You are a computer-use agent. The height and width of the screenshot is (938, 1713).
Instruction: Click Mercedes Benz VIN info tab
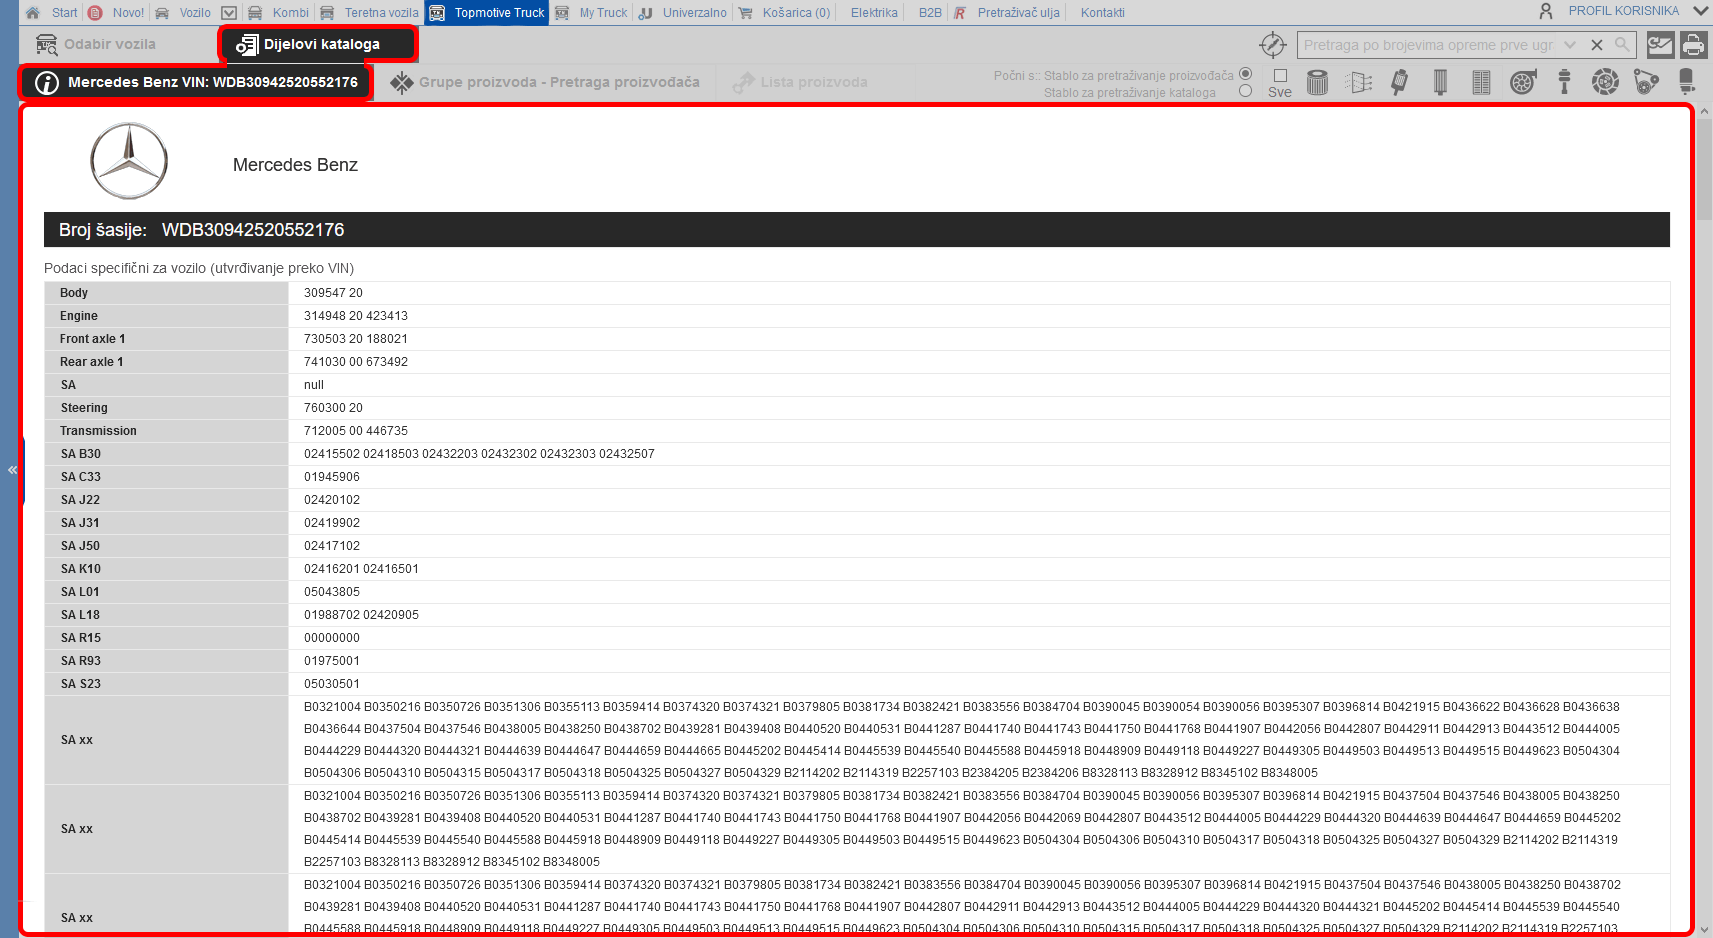point(195,82)
